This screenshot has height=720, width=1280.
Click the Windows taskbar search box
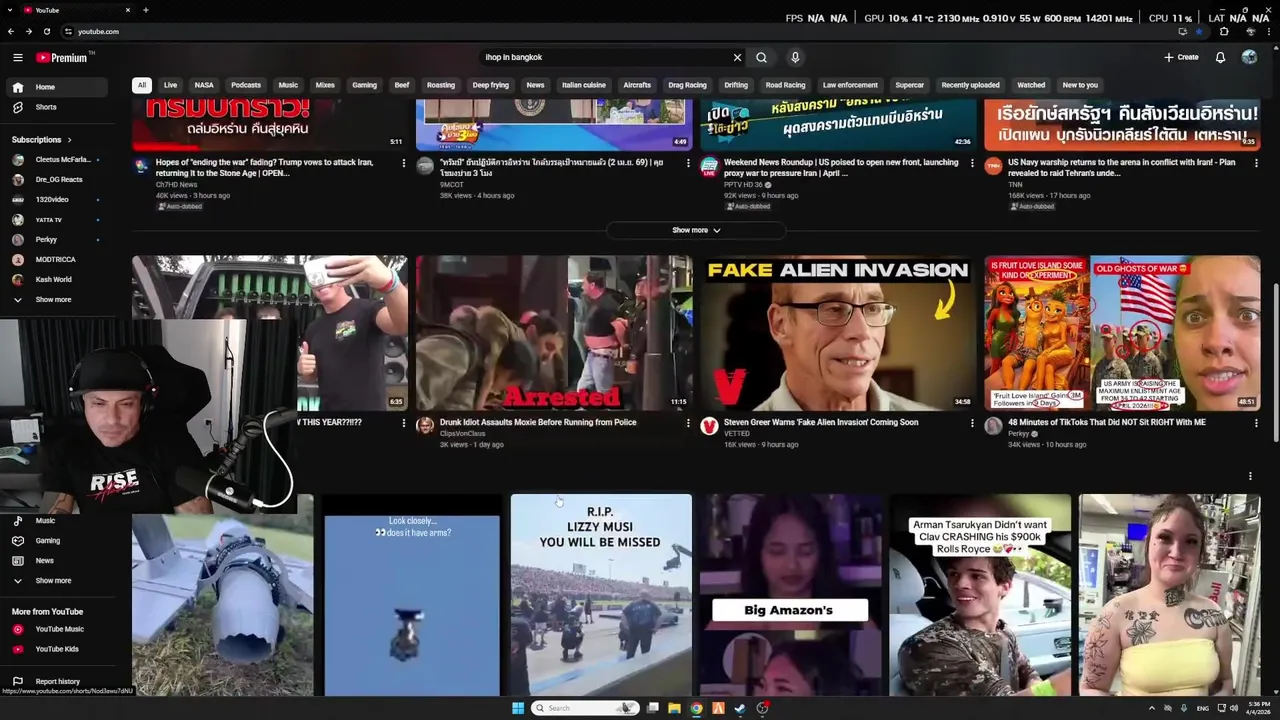click(585, 708)
